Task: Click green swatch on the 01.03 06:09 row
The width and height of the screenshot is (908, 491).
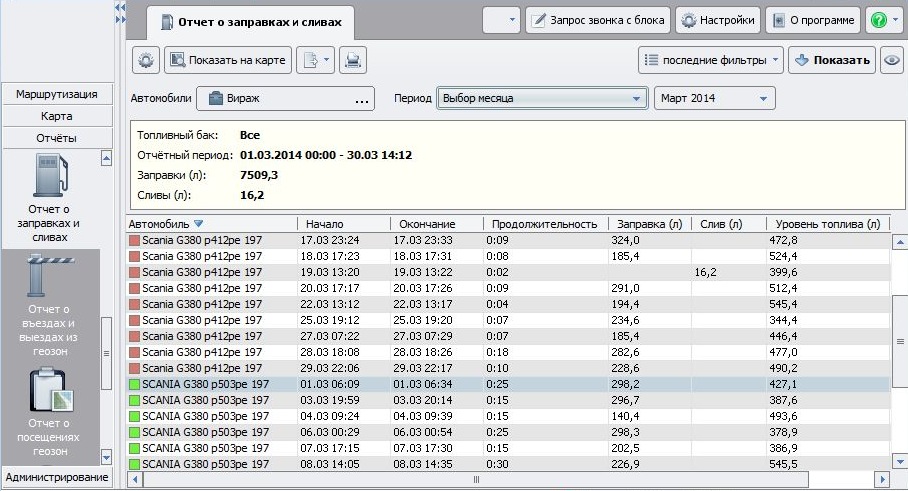Action: click(134, 384)
